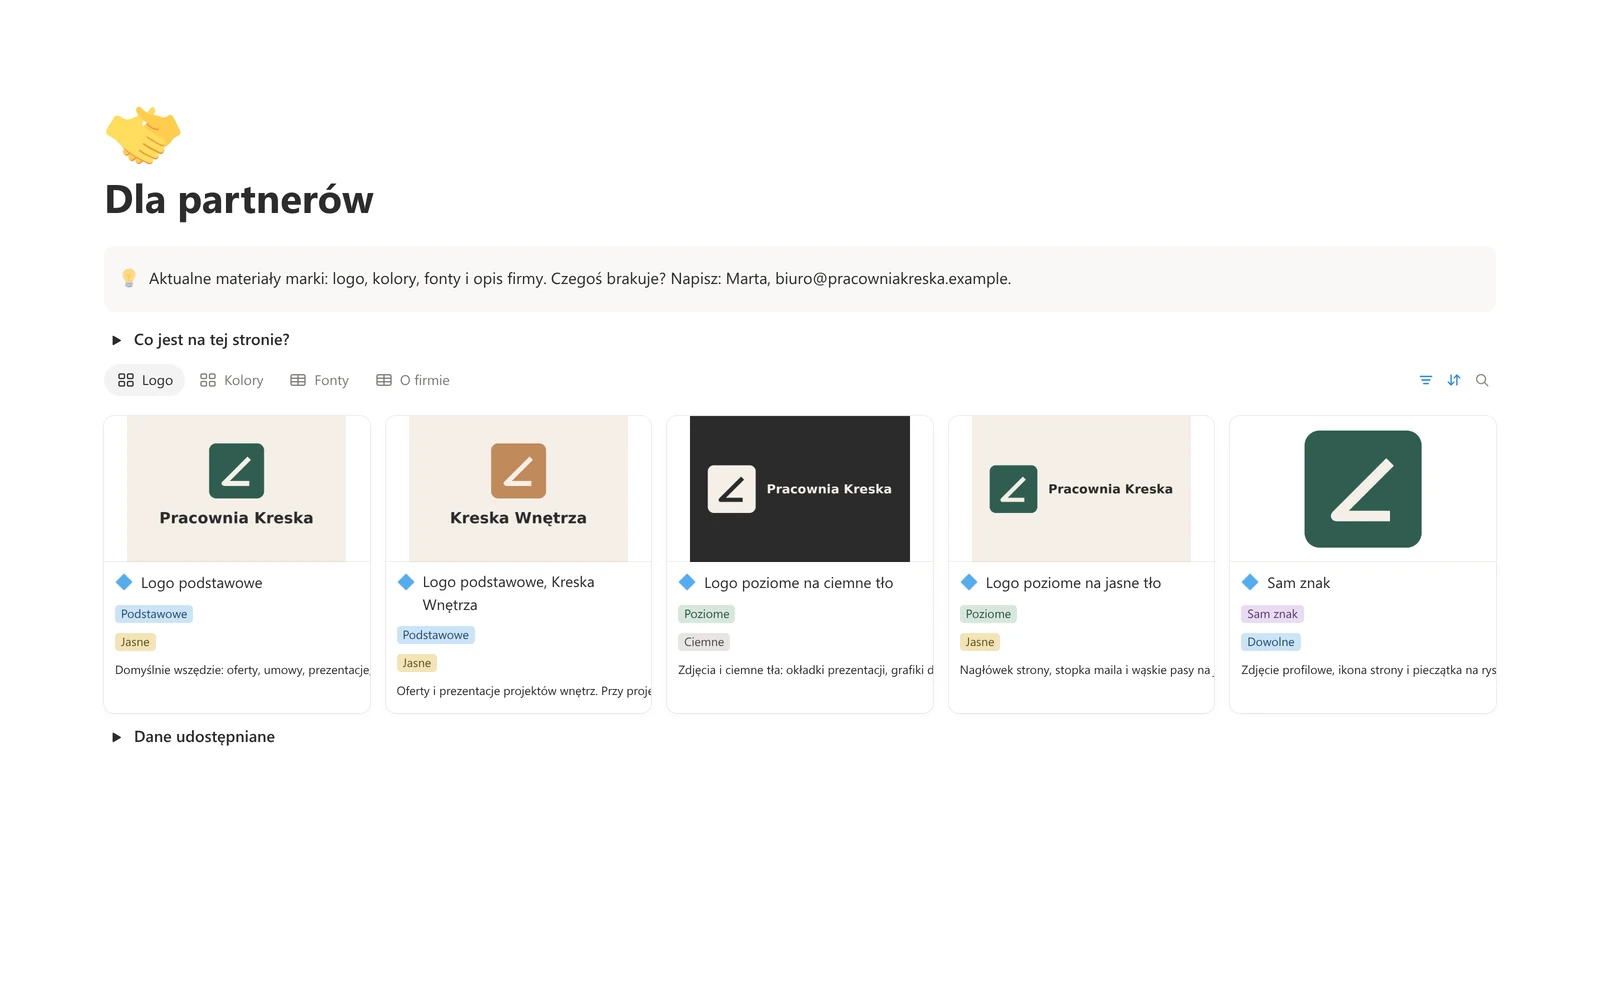Open 'Logo podstawowe, Kreska Wnętrza' title
This screenshot has width=1600, height=1000.
tap(508, 593)
